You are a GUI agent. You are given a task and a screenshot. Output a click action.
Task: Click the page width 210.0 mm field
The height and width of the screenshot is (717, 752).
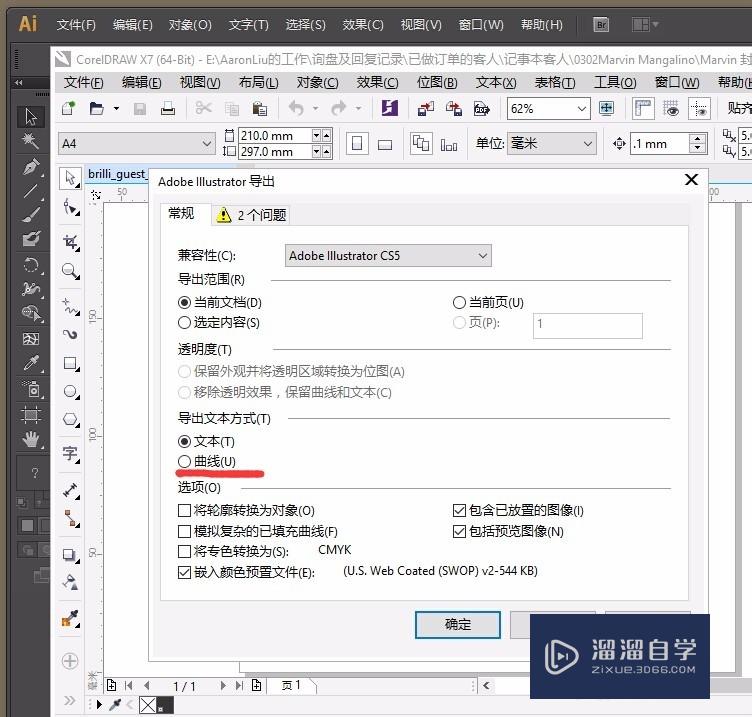point(275,136)
